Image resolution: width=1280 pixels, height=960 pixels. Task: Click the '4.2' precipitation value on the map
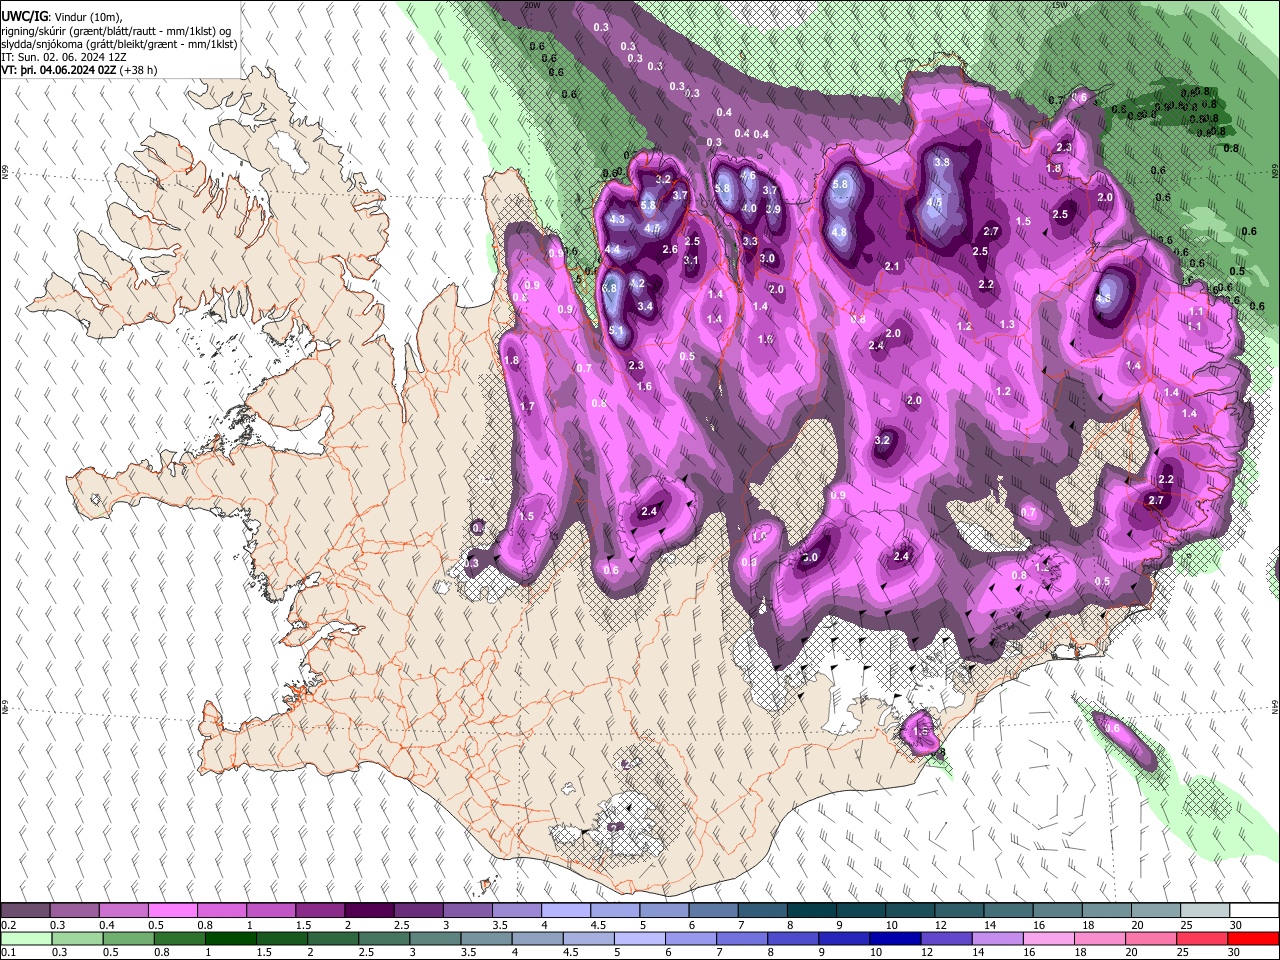coord(638,283)
